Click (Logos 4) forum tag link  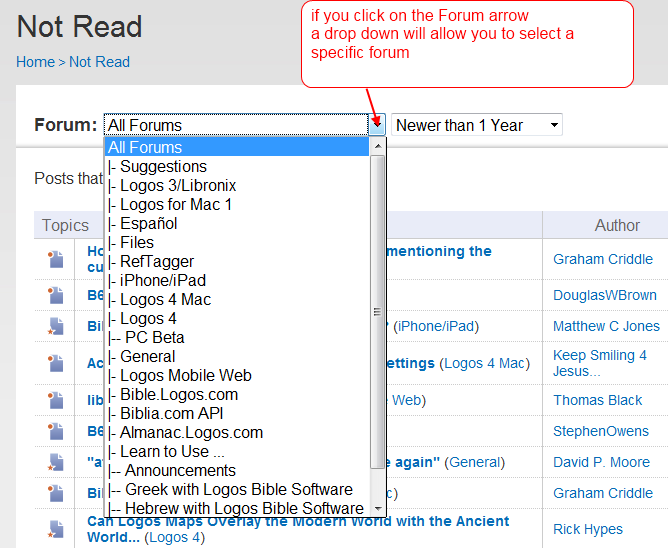point(175,537)
